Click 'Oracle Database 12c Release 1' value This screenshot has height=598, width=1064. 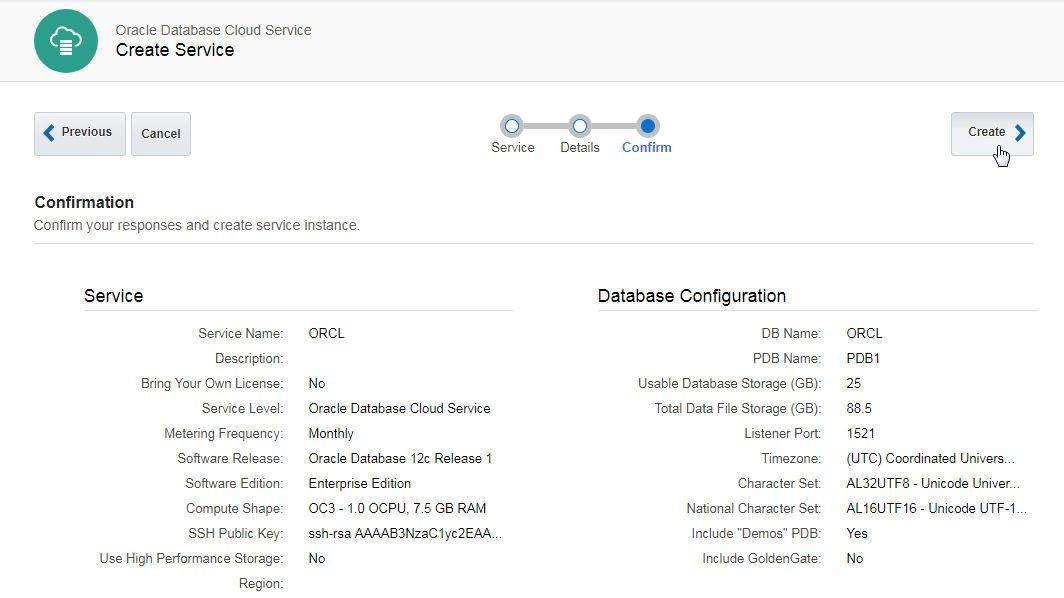pos(400,459)
